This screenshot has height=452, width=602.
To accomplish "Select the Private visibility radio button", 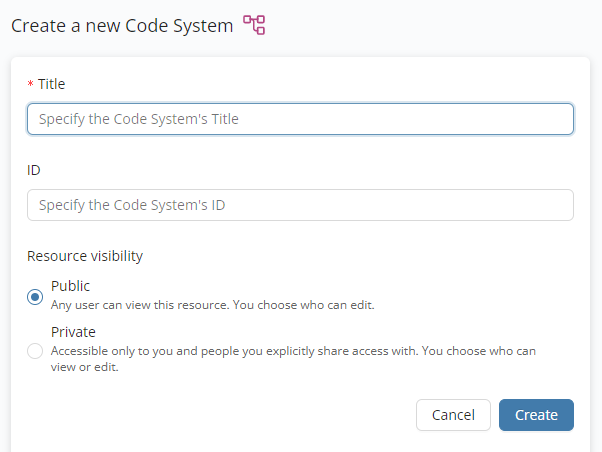I will (35, 350).
